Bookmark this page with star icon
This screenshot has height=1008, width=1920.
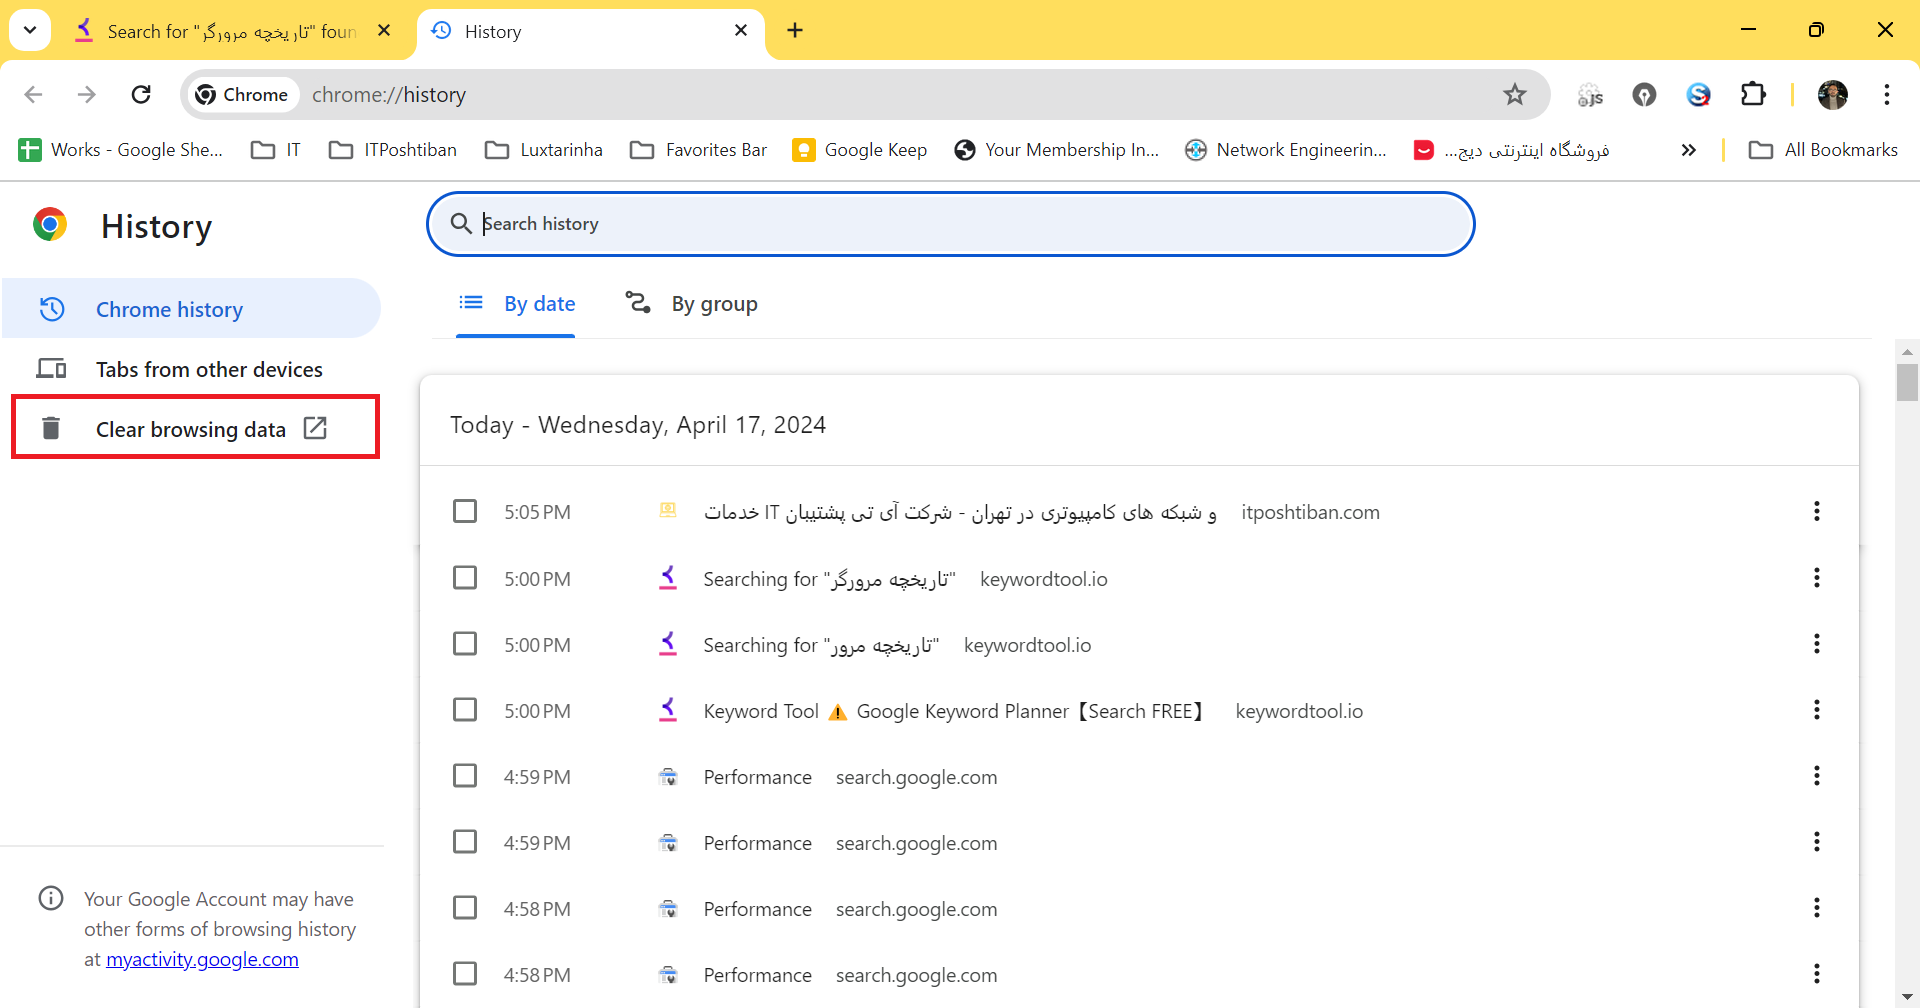1515,94
